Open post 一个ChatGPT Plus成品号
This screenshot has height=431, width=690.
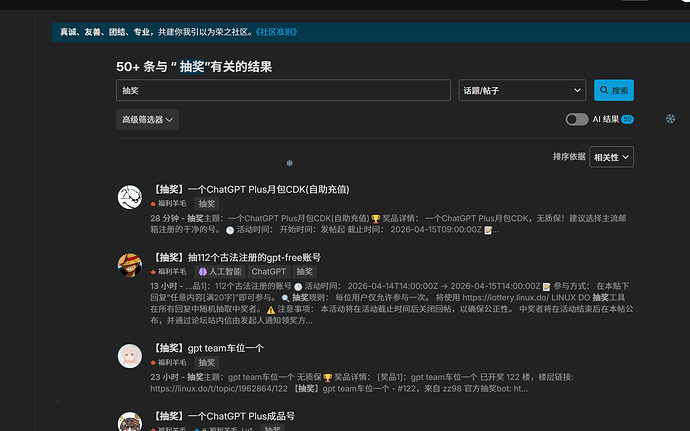point(223,416)
